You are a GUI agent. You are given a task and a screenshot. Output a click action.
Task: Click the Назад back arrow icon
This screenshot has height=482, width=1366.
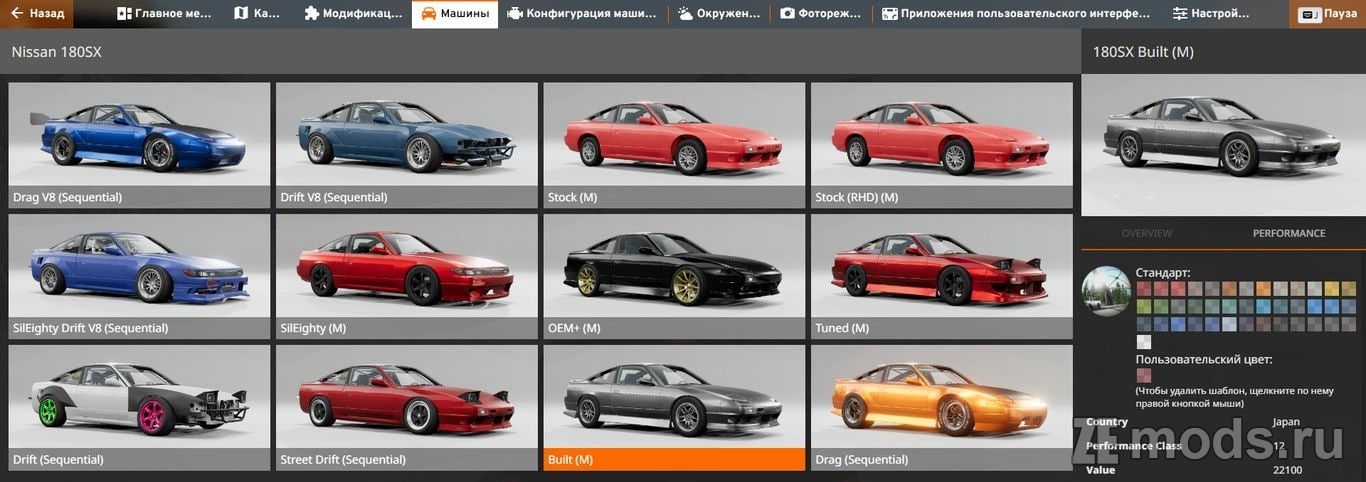coord(17,14)
